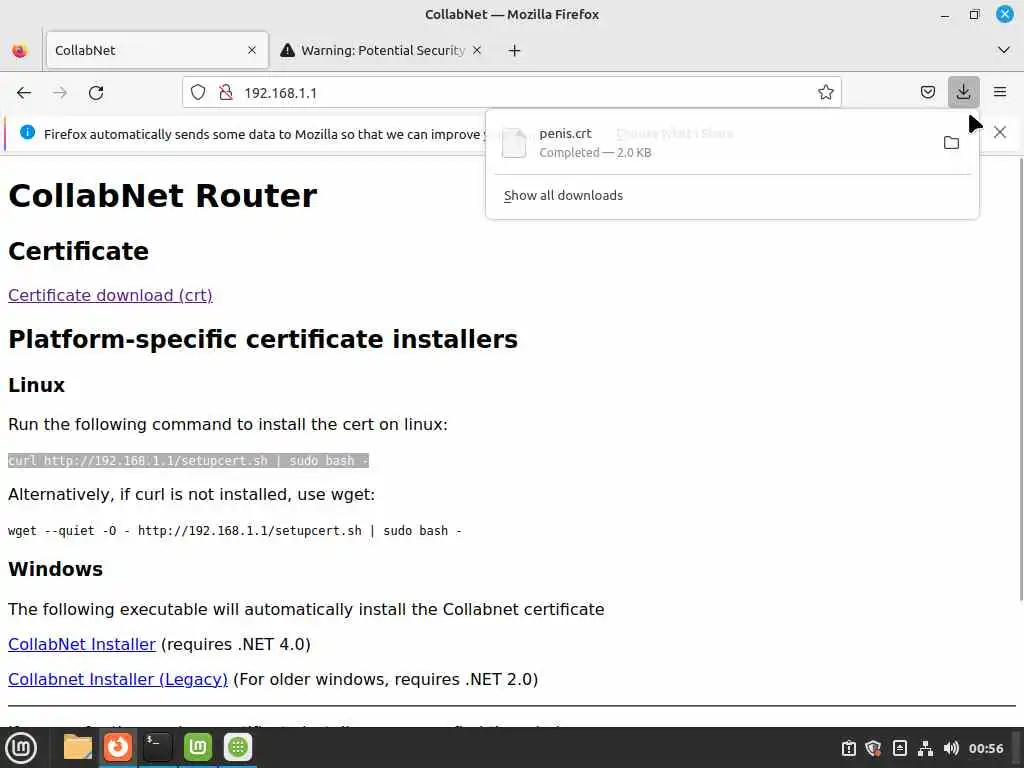Open the green Mint app in taskbar

click(198, 747)
